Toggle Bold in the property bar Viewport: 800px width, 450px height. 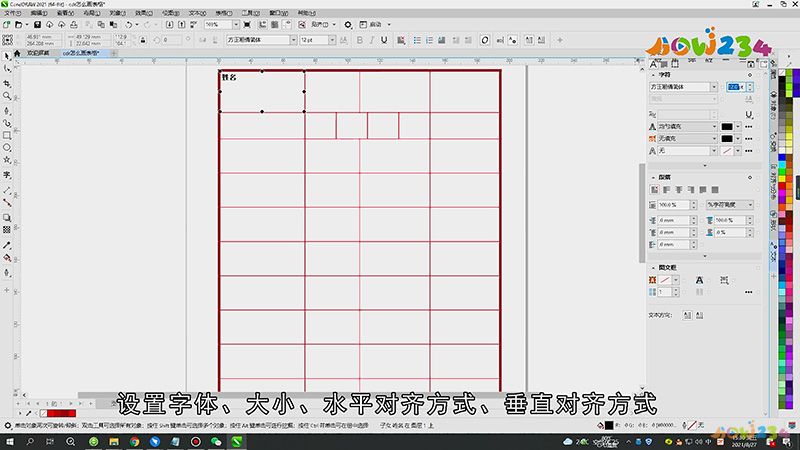360,40
